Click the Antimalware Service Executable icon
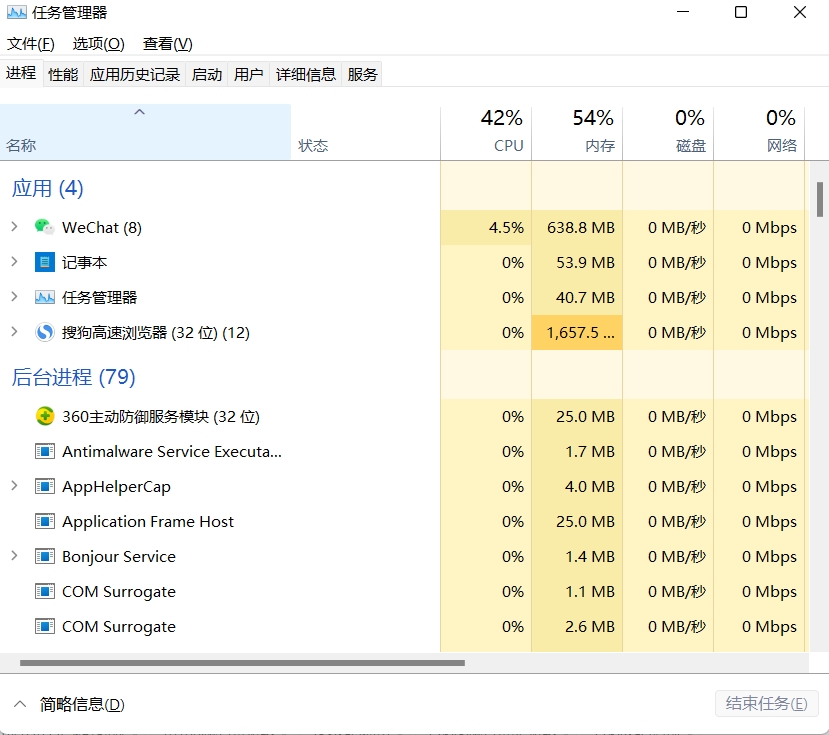Viewport: 829px width, 735px height. [x=44, y=452]
